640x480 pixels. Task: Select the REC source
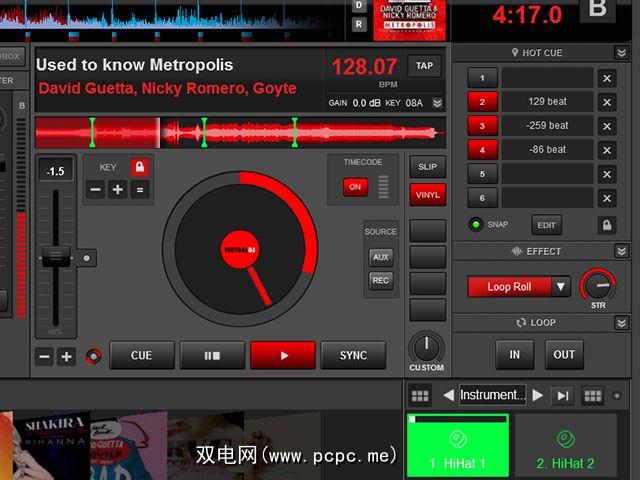click(x=381, y=280)
